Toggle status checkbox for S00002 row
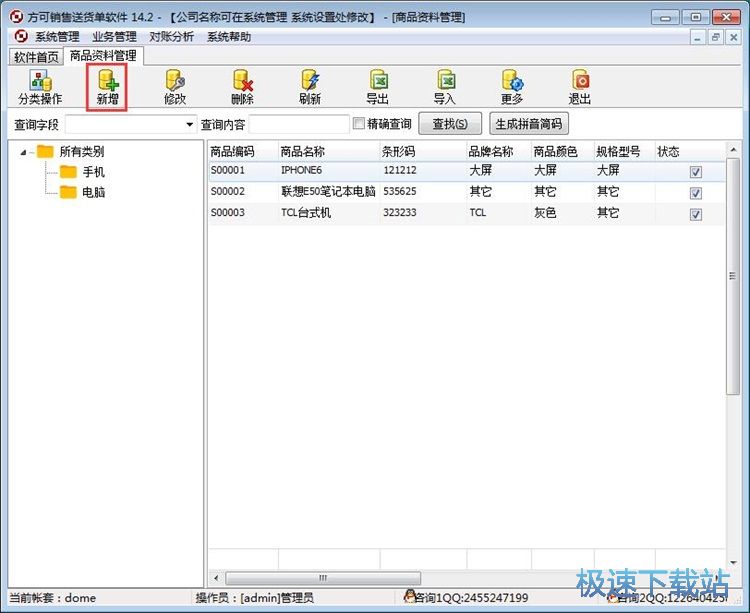 click(x=696, y=193)
